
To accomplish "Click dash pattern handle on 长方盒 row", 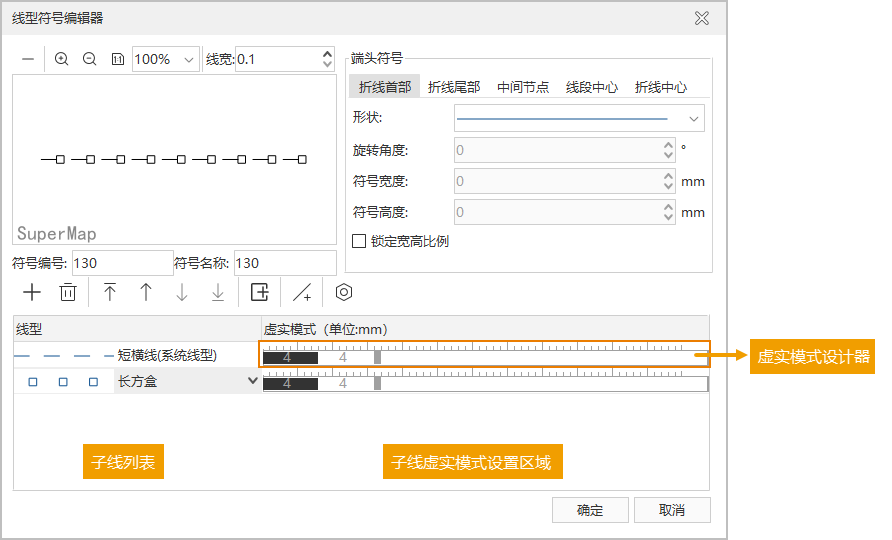I will 377,383.
